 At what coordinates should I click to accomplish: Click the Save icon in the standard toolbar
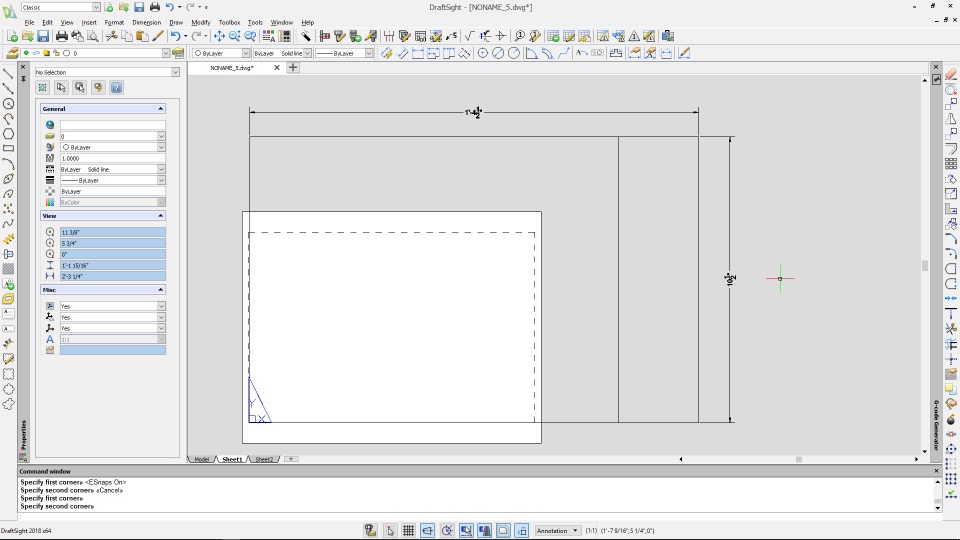tap(43, 37)
